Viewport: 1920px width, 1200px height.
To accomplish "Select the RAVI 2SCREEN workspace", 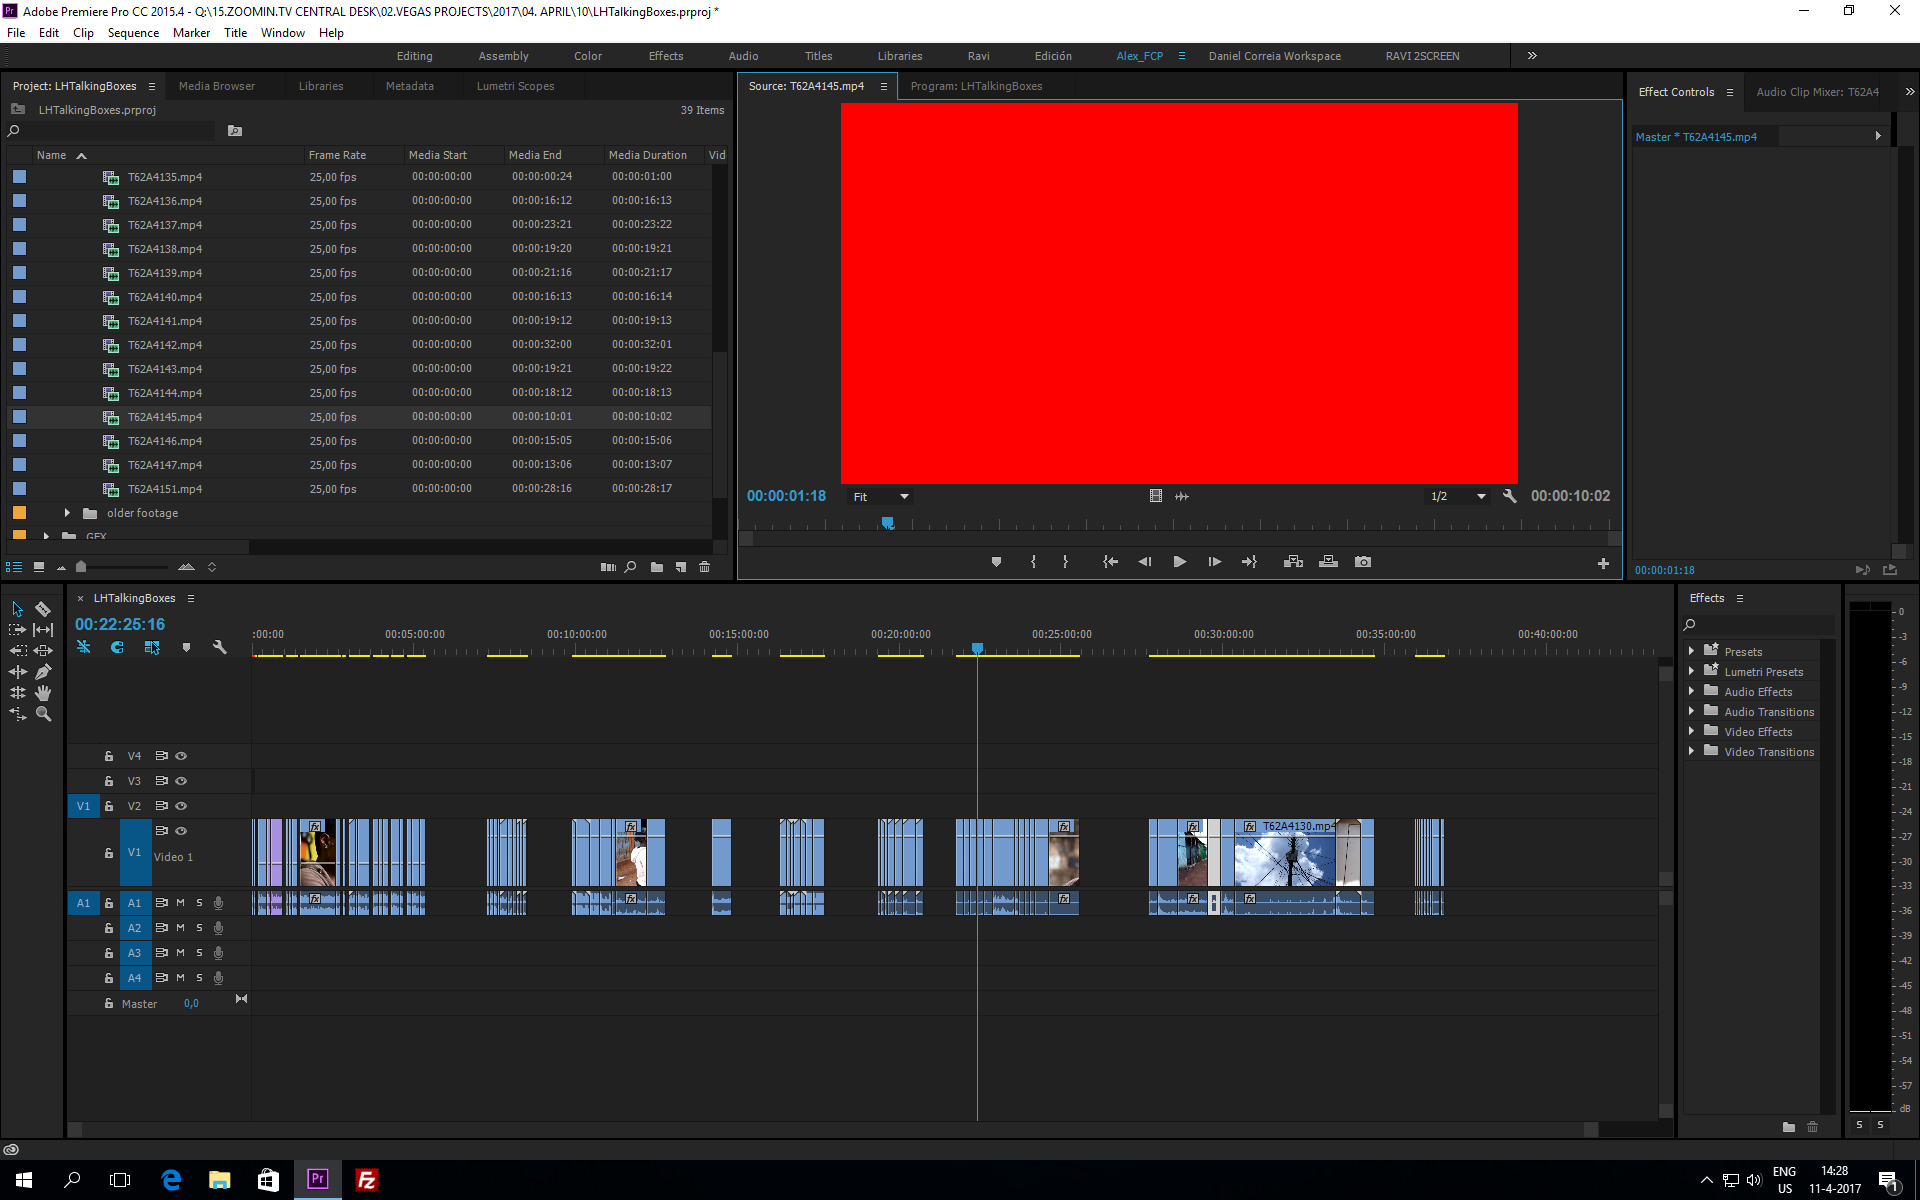I will tap(1422, 56).
